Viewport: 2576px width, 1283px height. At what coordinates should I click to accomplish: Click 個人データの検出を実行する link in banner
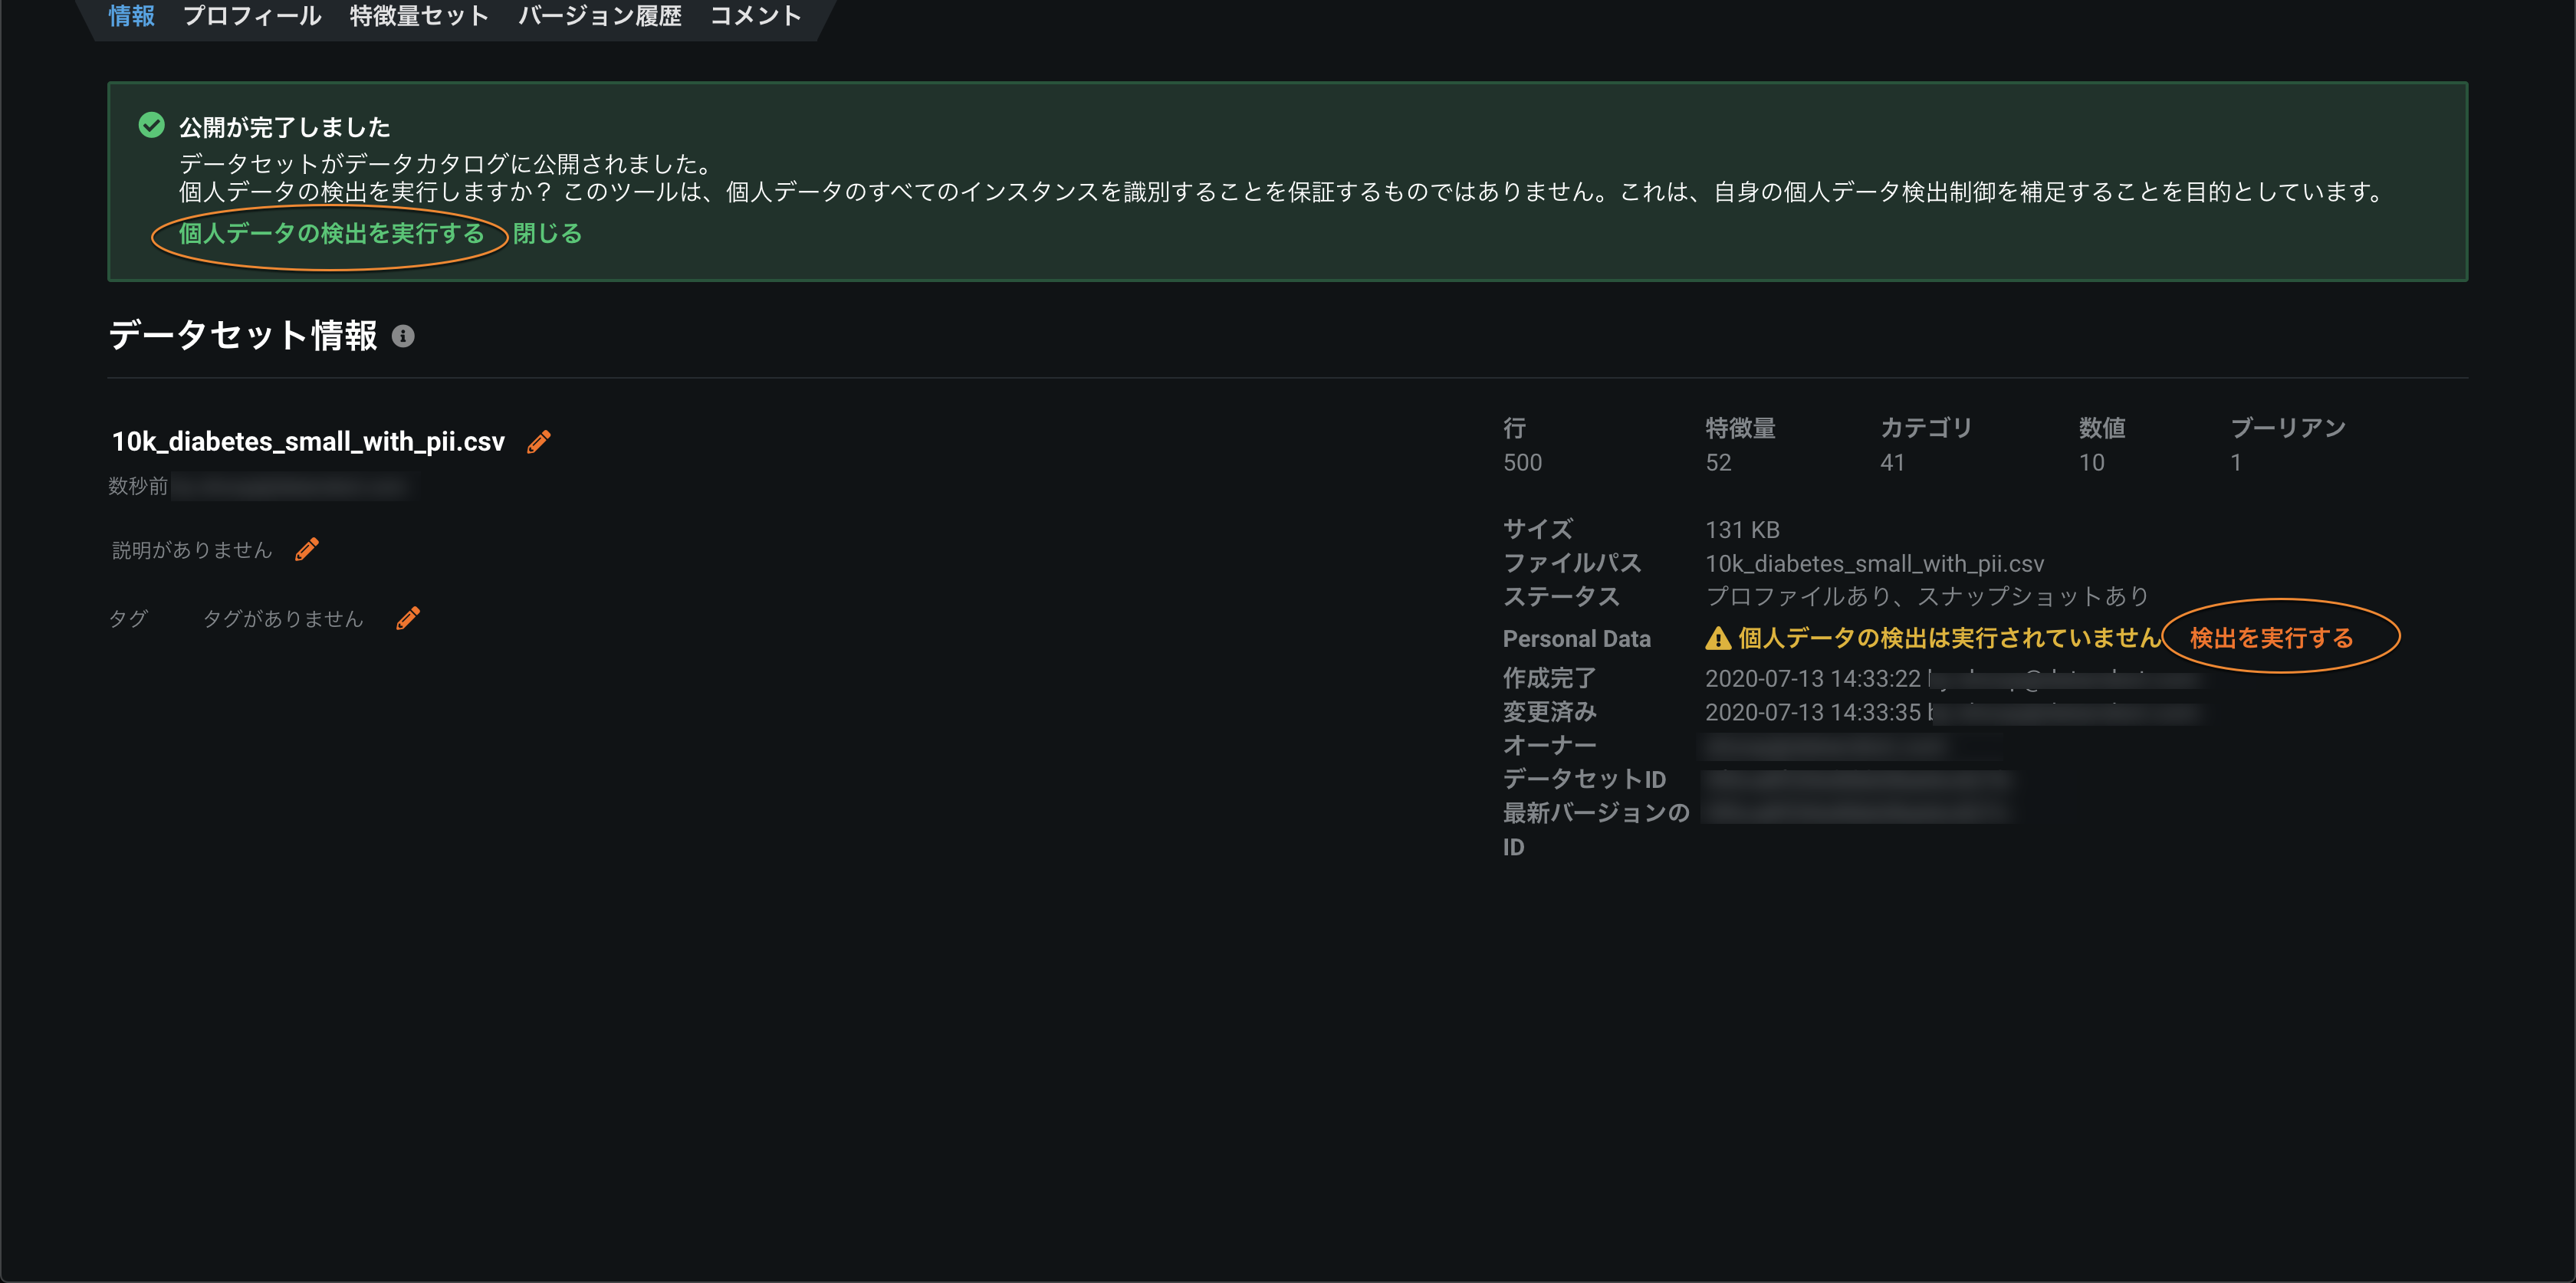331,233
